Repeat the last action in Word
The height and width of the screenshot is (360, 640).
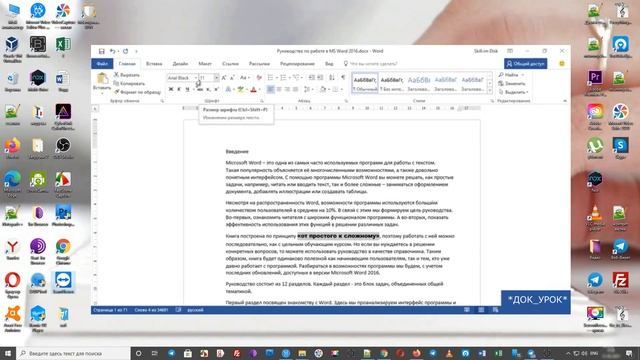click(125, 51)
